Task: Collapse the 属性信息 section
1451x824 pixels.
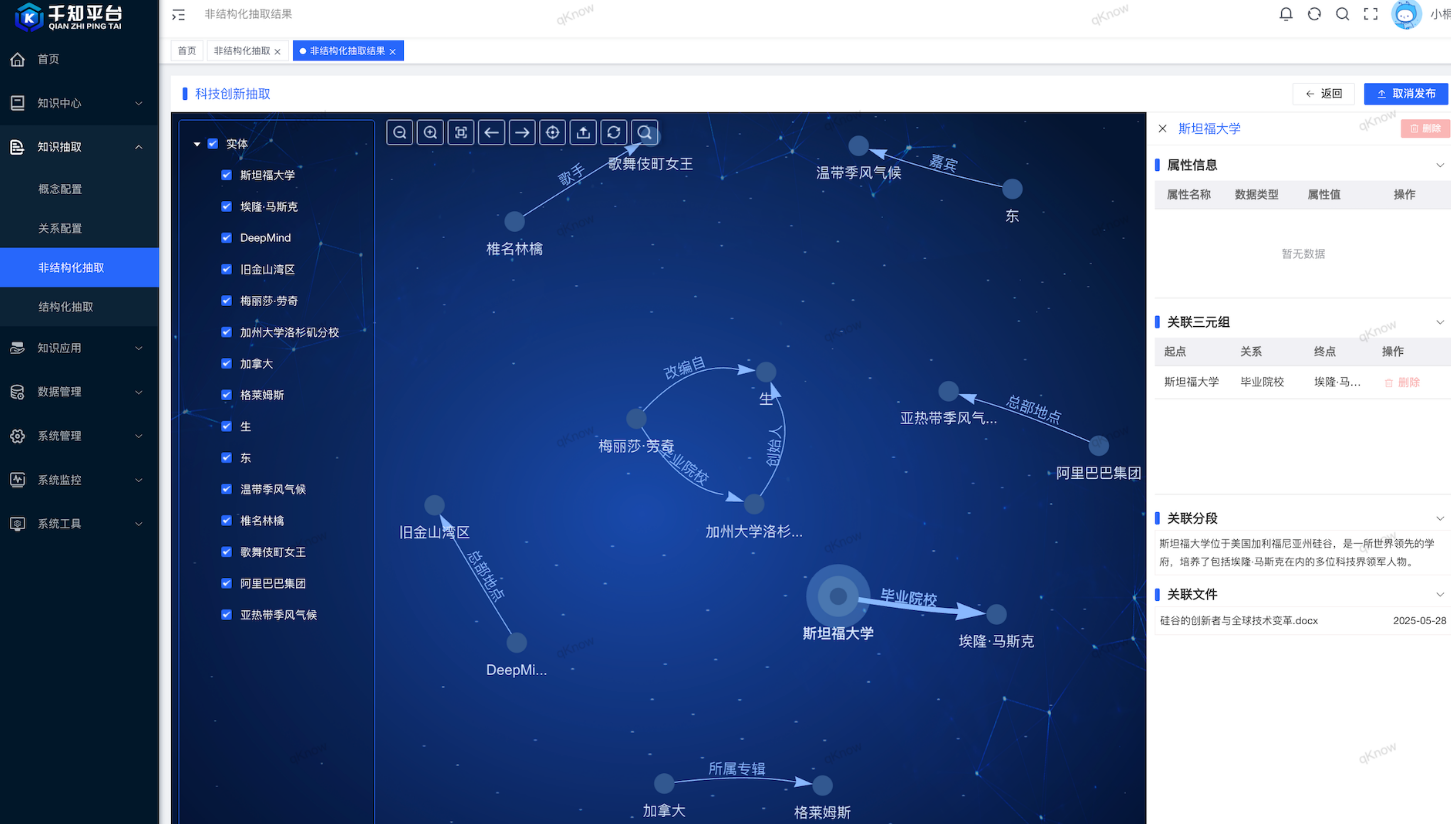Action: click(1440, 164)
